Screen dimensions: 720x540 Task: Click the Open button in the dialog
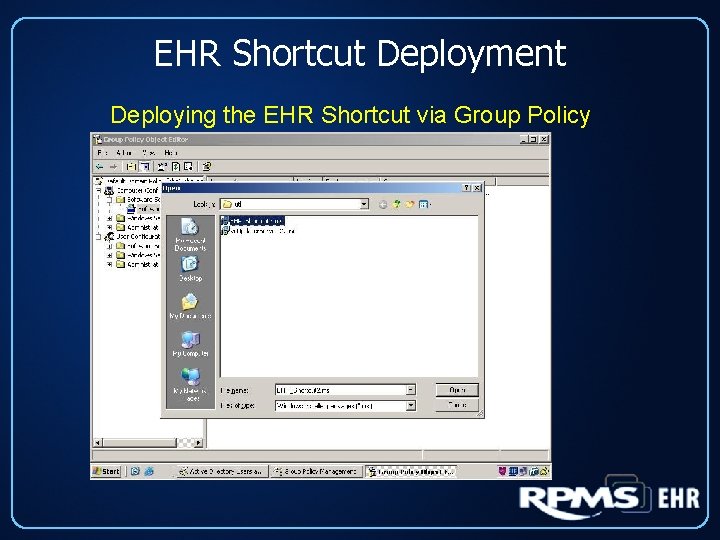(457, 390)
